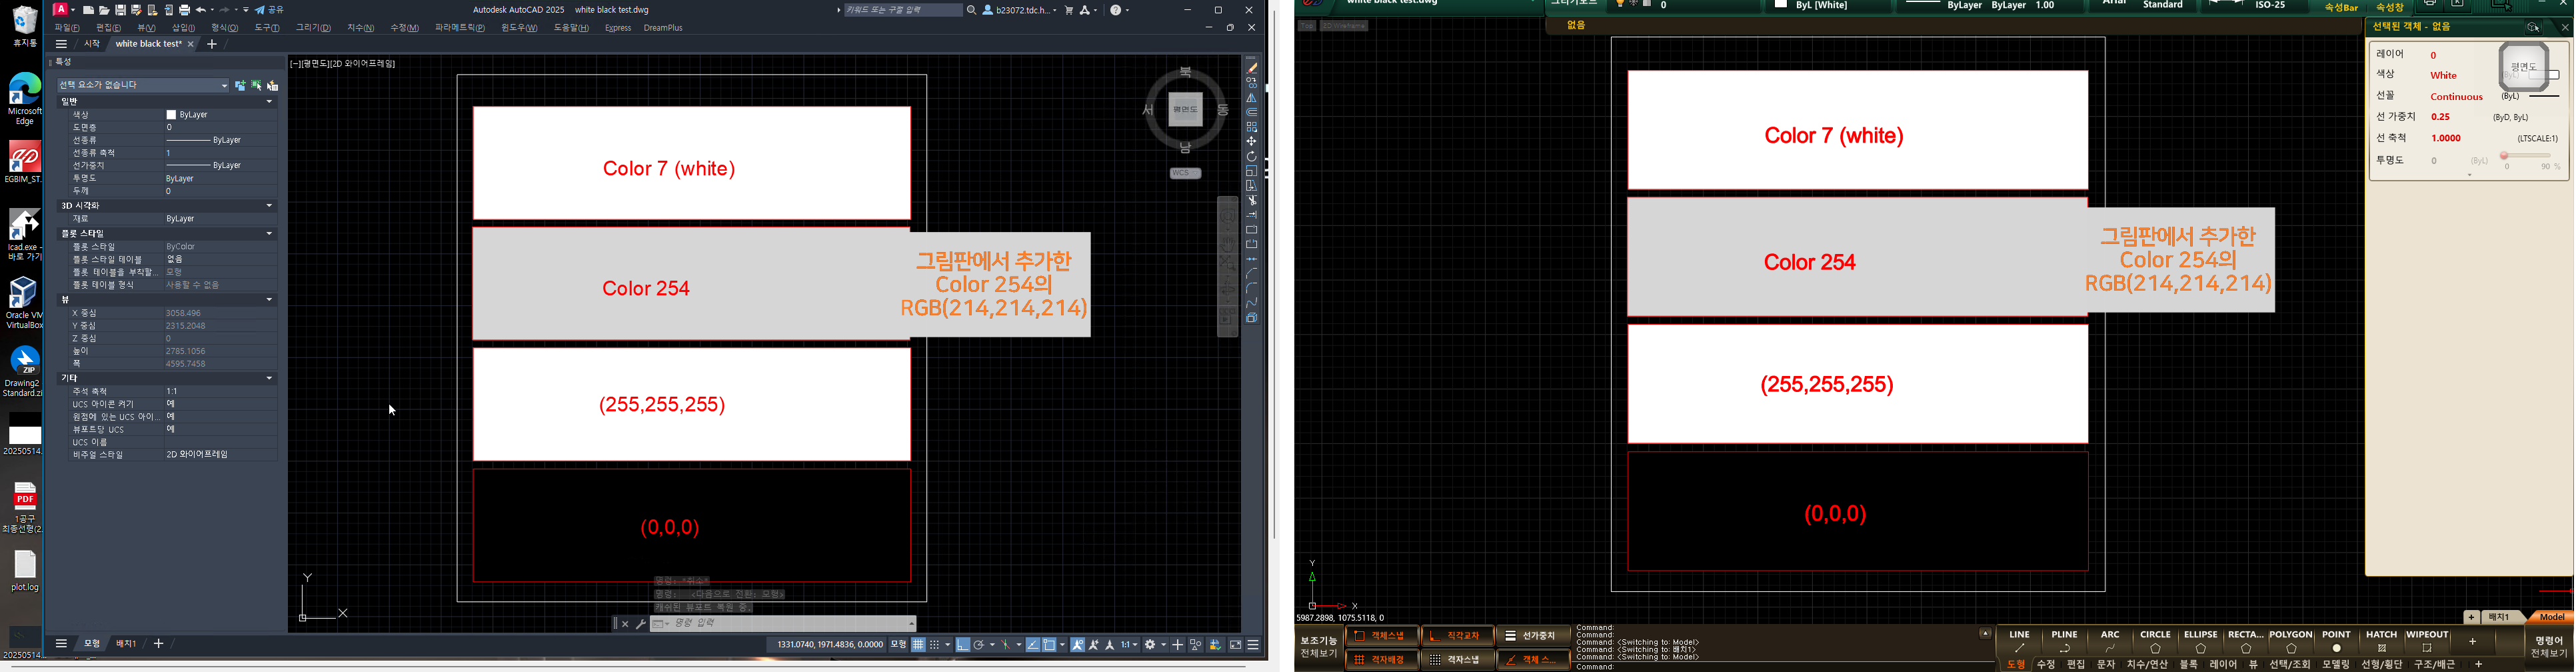Open the selection dropdown '선택 요소가 없습니다'
The width and height of the screenshot is (2576, 672).
pos(143,85)
